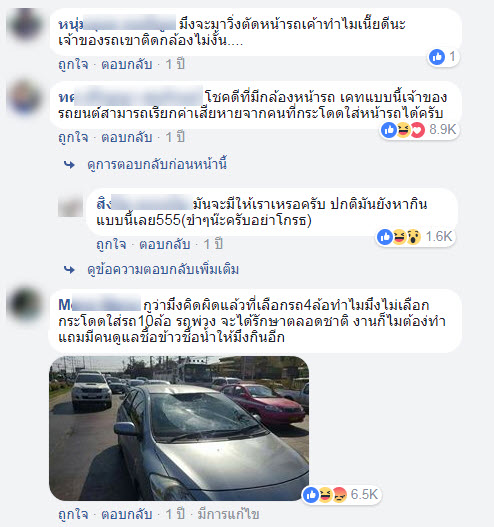This screenshot has height=527, width=494.
Task: Open the small avatar of the reply commenter
Action: (70, 206)
